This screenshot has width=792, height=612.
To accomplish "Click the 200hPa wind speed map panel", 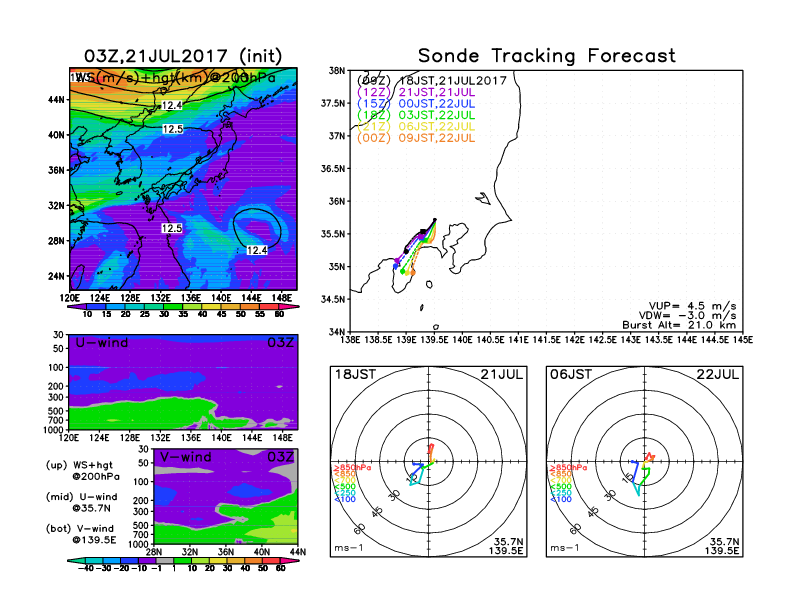I will (x=183, y=178).
